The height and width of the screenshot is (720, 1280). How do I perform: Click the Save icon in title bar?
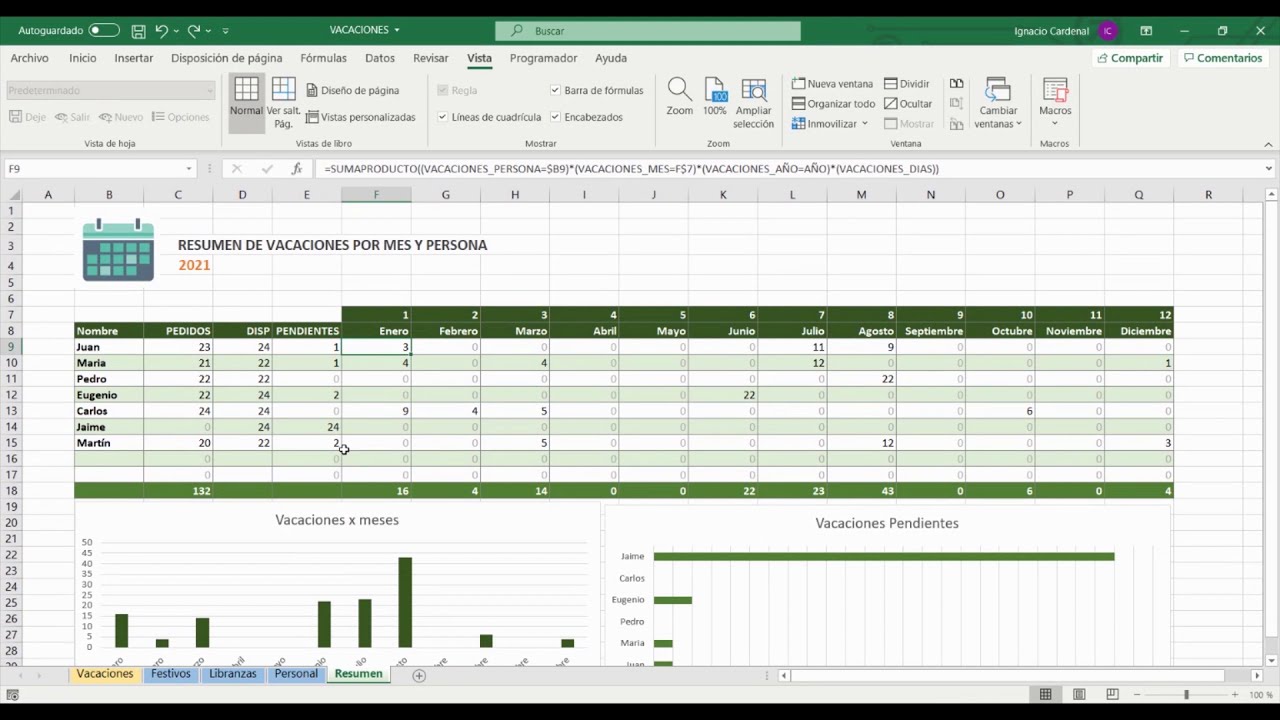coord(138,31)
